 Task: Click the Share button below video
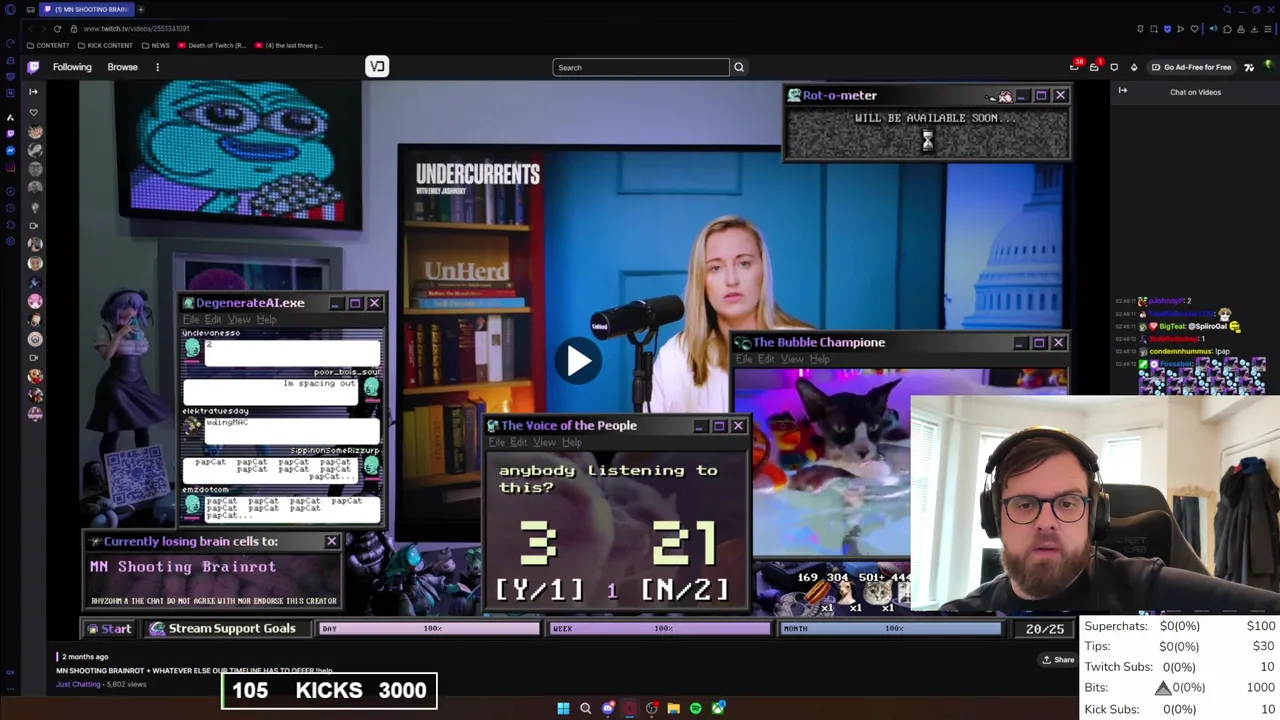[x=1058, y=660]
